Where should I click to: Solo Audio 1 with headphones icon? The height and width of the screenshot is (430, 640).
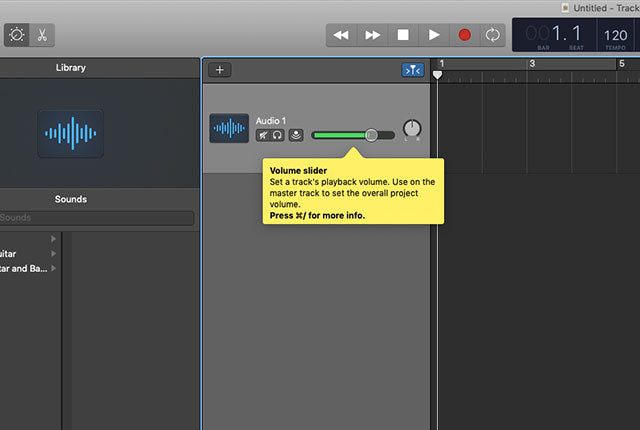pyautogui.click(x=277, y=135)
